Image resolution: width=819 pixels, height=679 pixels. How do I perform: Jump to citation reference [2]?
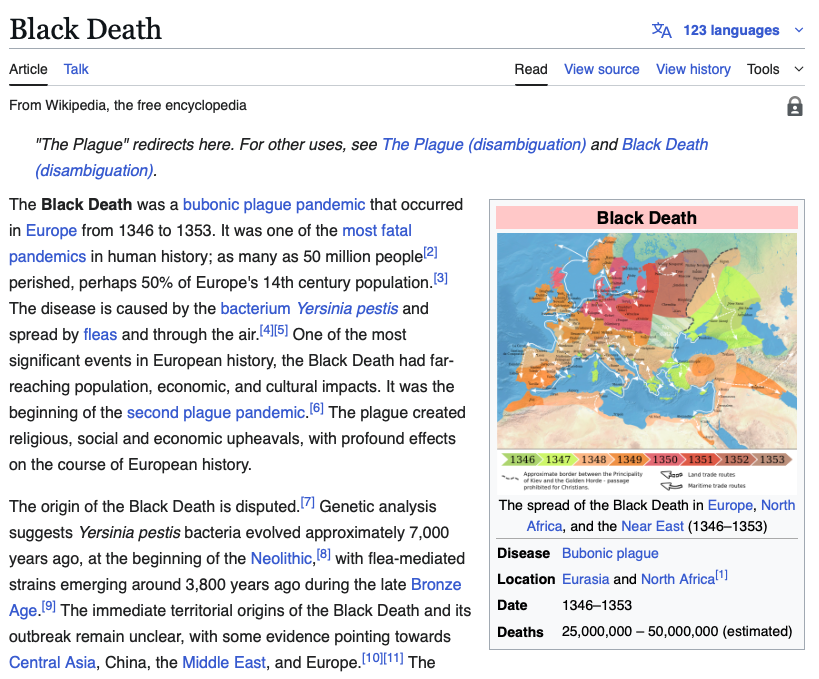[x=430, y=252]
